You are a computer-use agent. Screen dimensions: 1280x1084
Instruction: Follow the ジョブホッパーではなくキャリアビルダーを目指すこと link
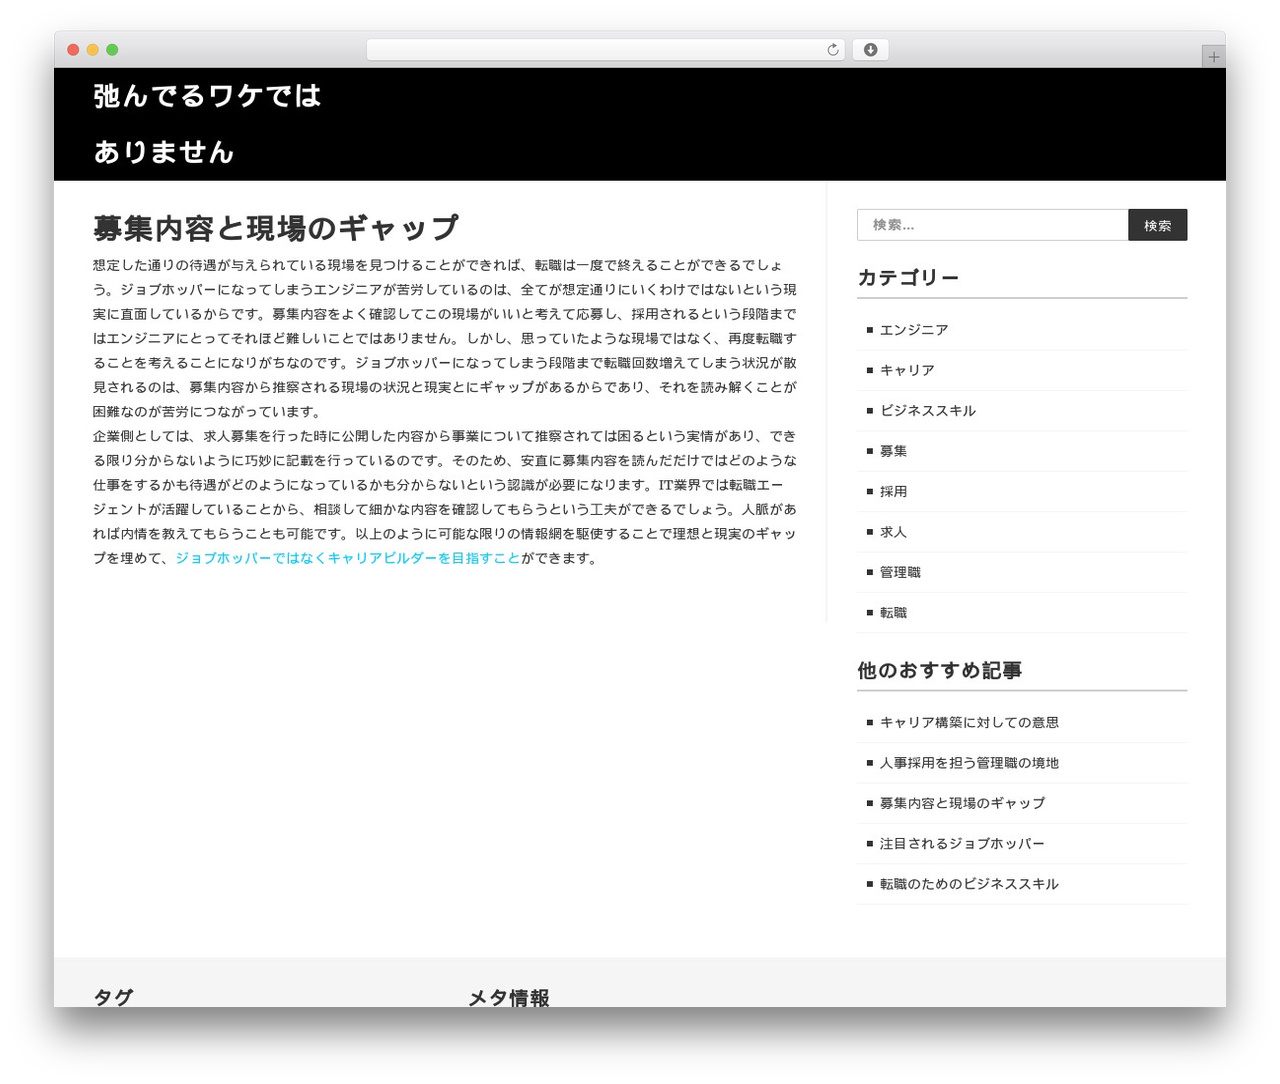pyautogui.click(x=348, y=558)
